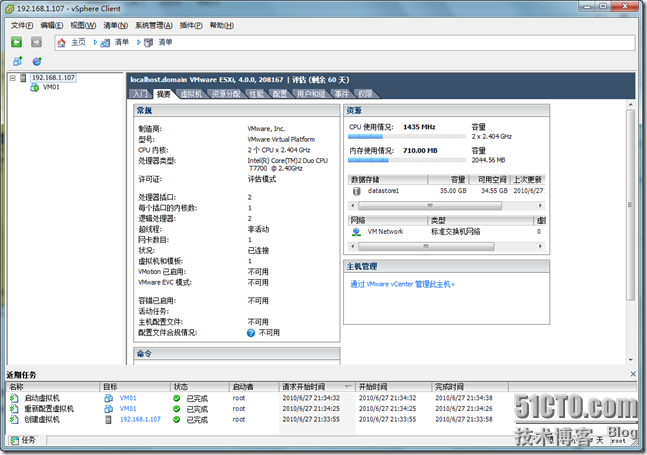The height and width of the screenshot is (455, 647).
Task: Click the grey forward navigation arrow
Action: click(x=36, y=42)
